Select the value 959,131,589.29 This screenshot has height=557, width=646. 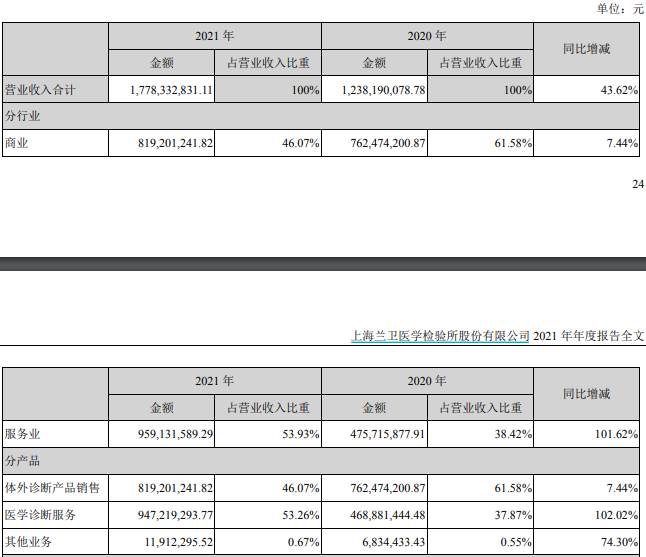click(175, 434)
